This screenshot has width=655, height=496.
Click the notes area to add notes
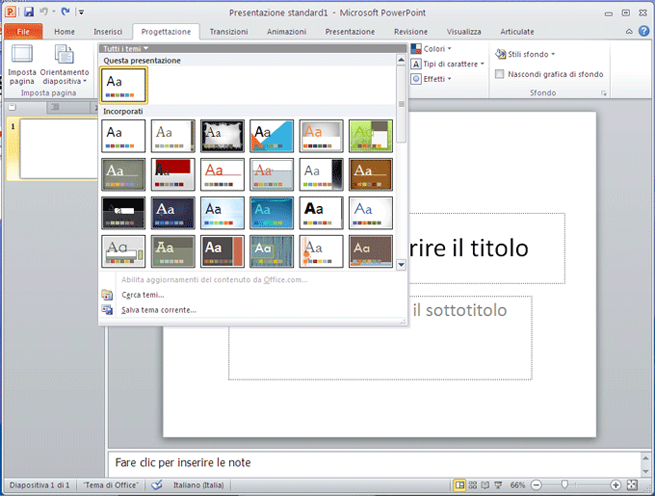[x=374, y=463]
